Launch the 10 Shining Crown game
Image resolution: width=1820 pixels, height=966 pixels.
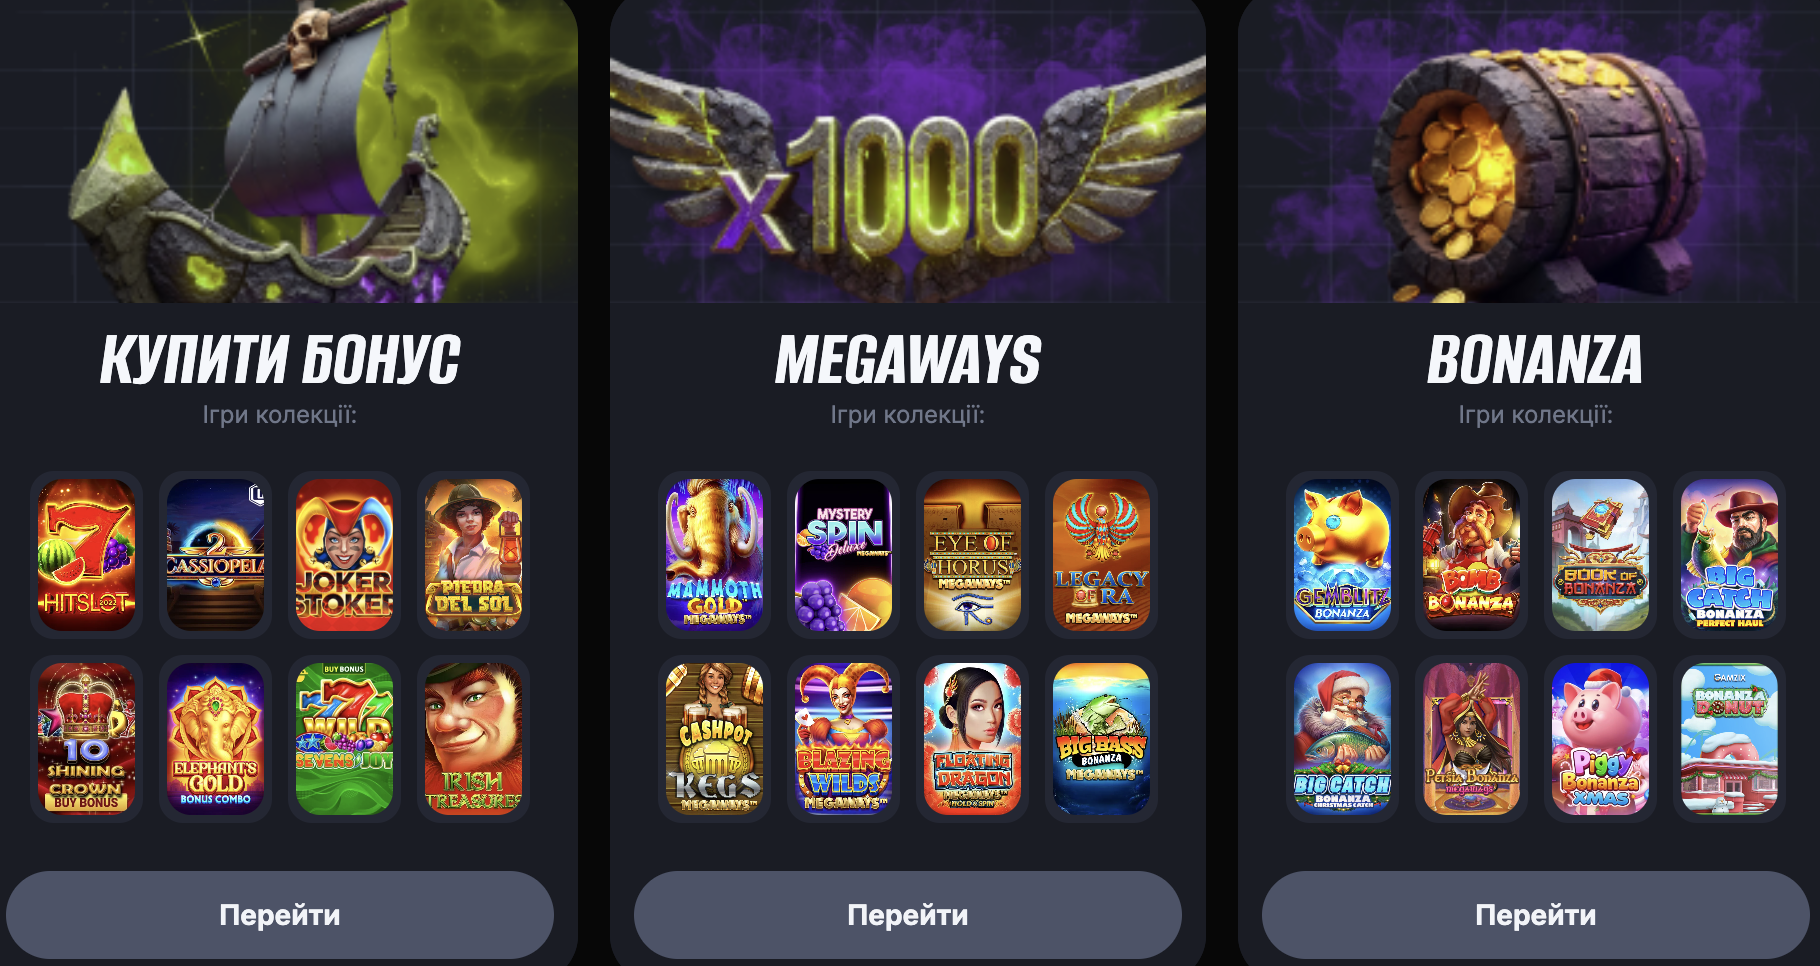[x=86, y=739]
